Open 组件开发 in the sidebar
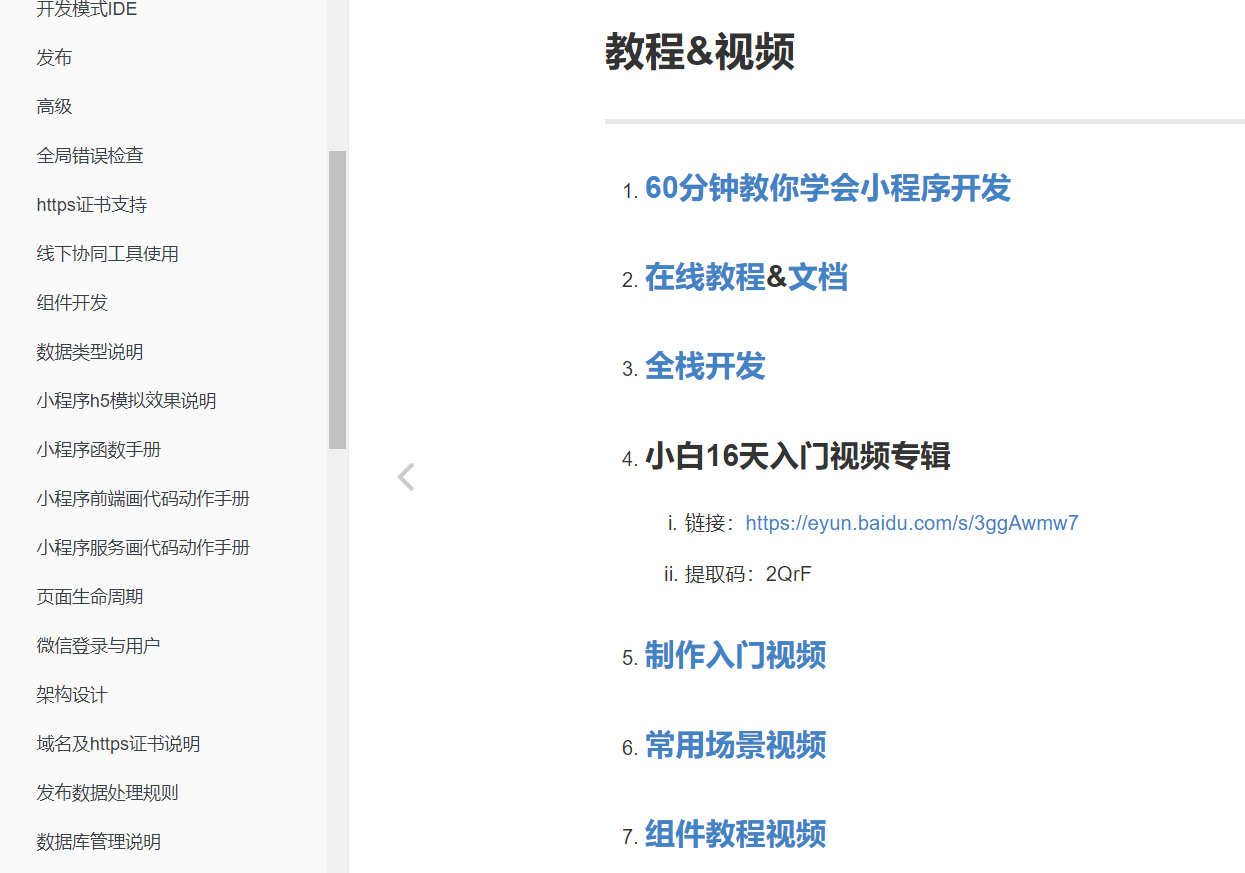This screenshot has width=1245, height=873. tap(72, 303)
